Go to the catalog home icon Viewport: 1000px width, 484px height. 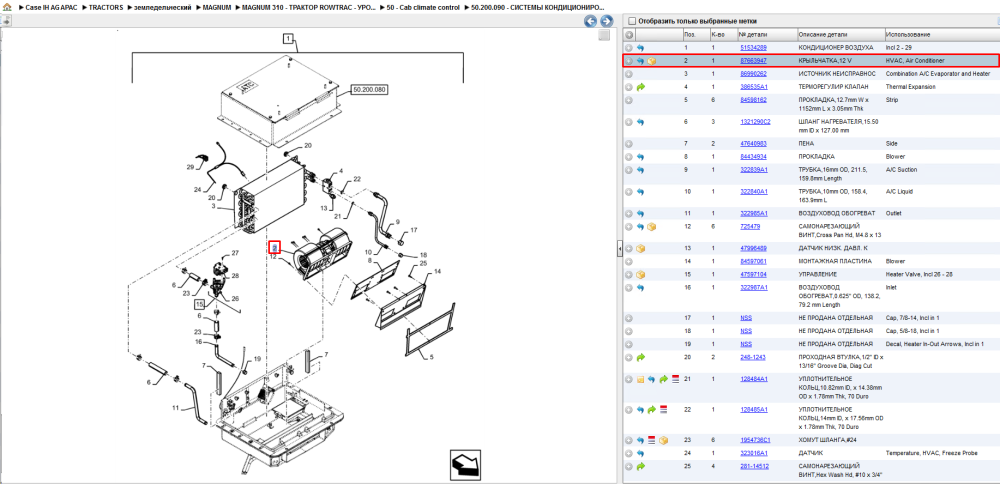coord(7,7)
